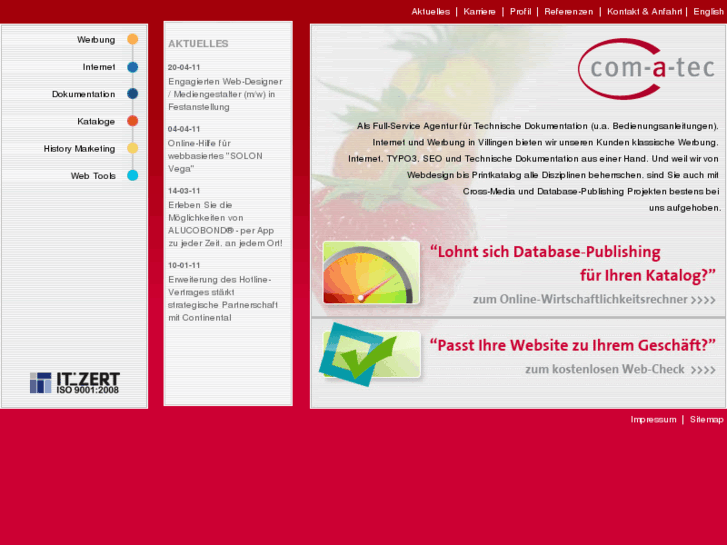Open news about Continental Hotline-Vertrag

click(223, 299)
